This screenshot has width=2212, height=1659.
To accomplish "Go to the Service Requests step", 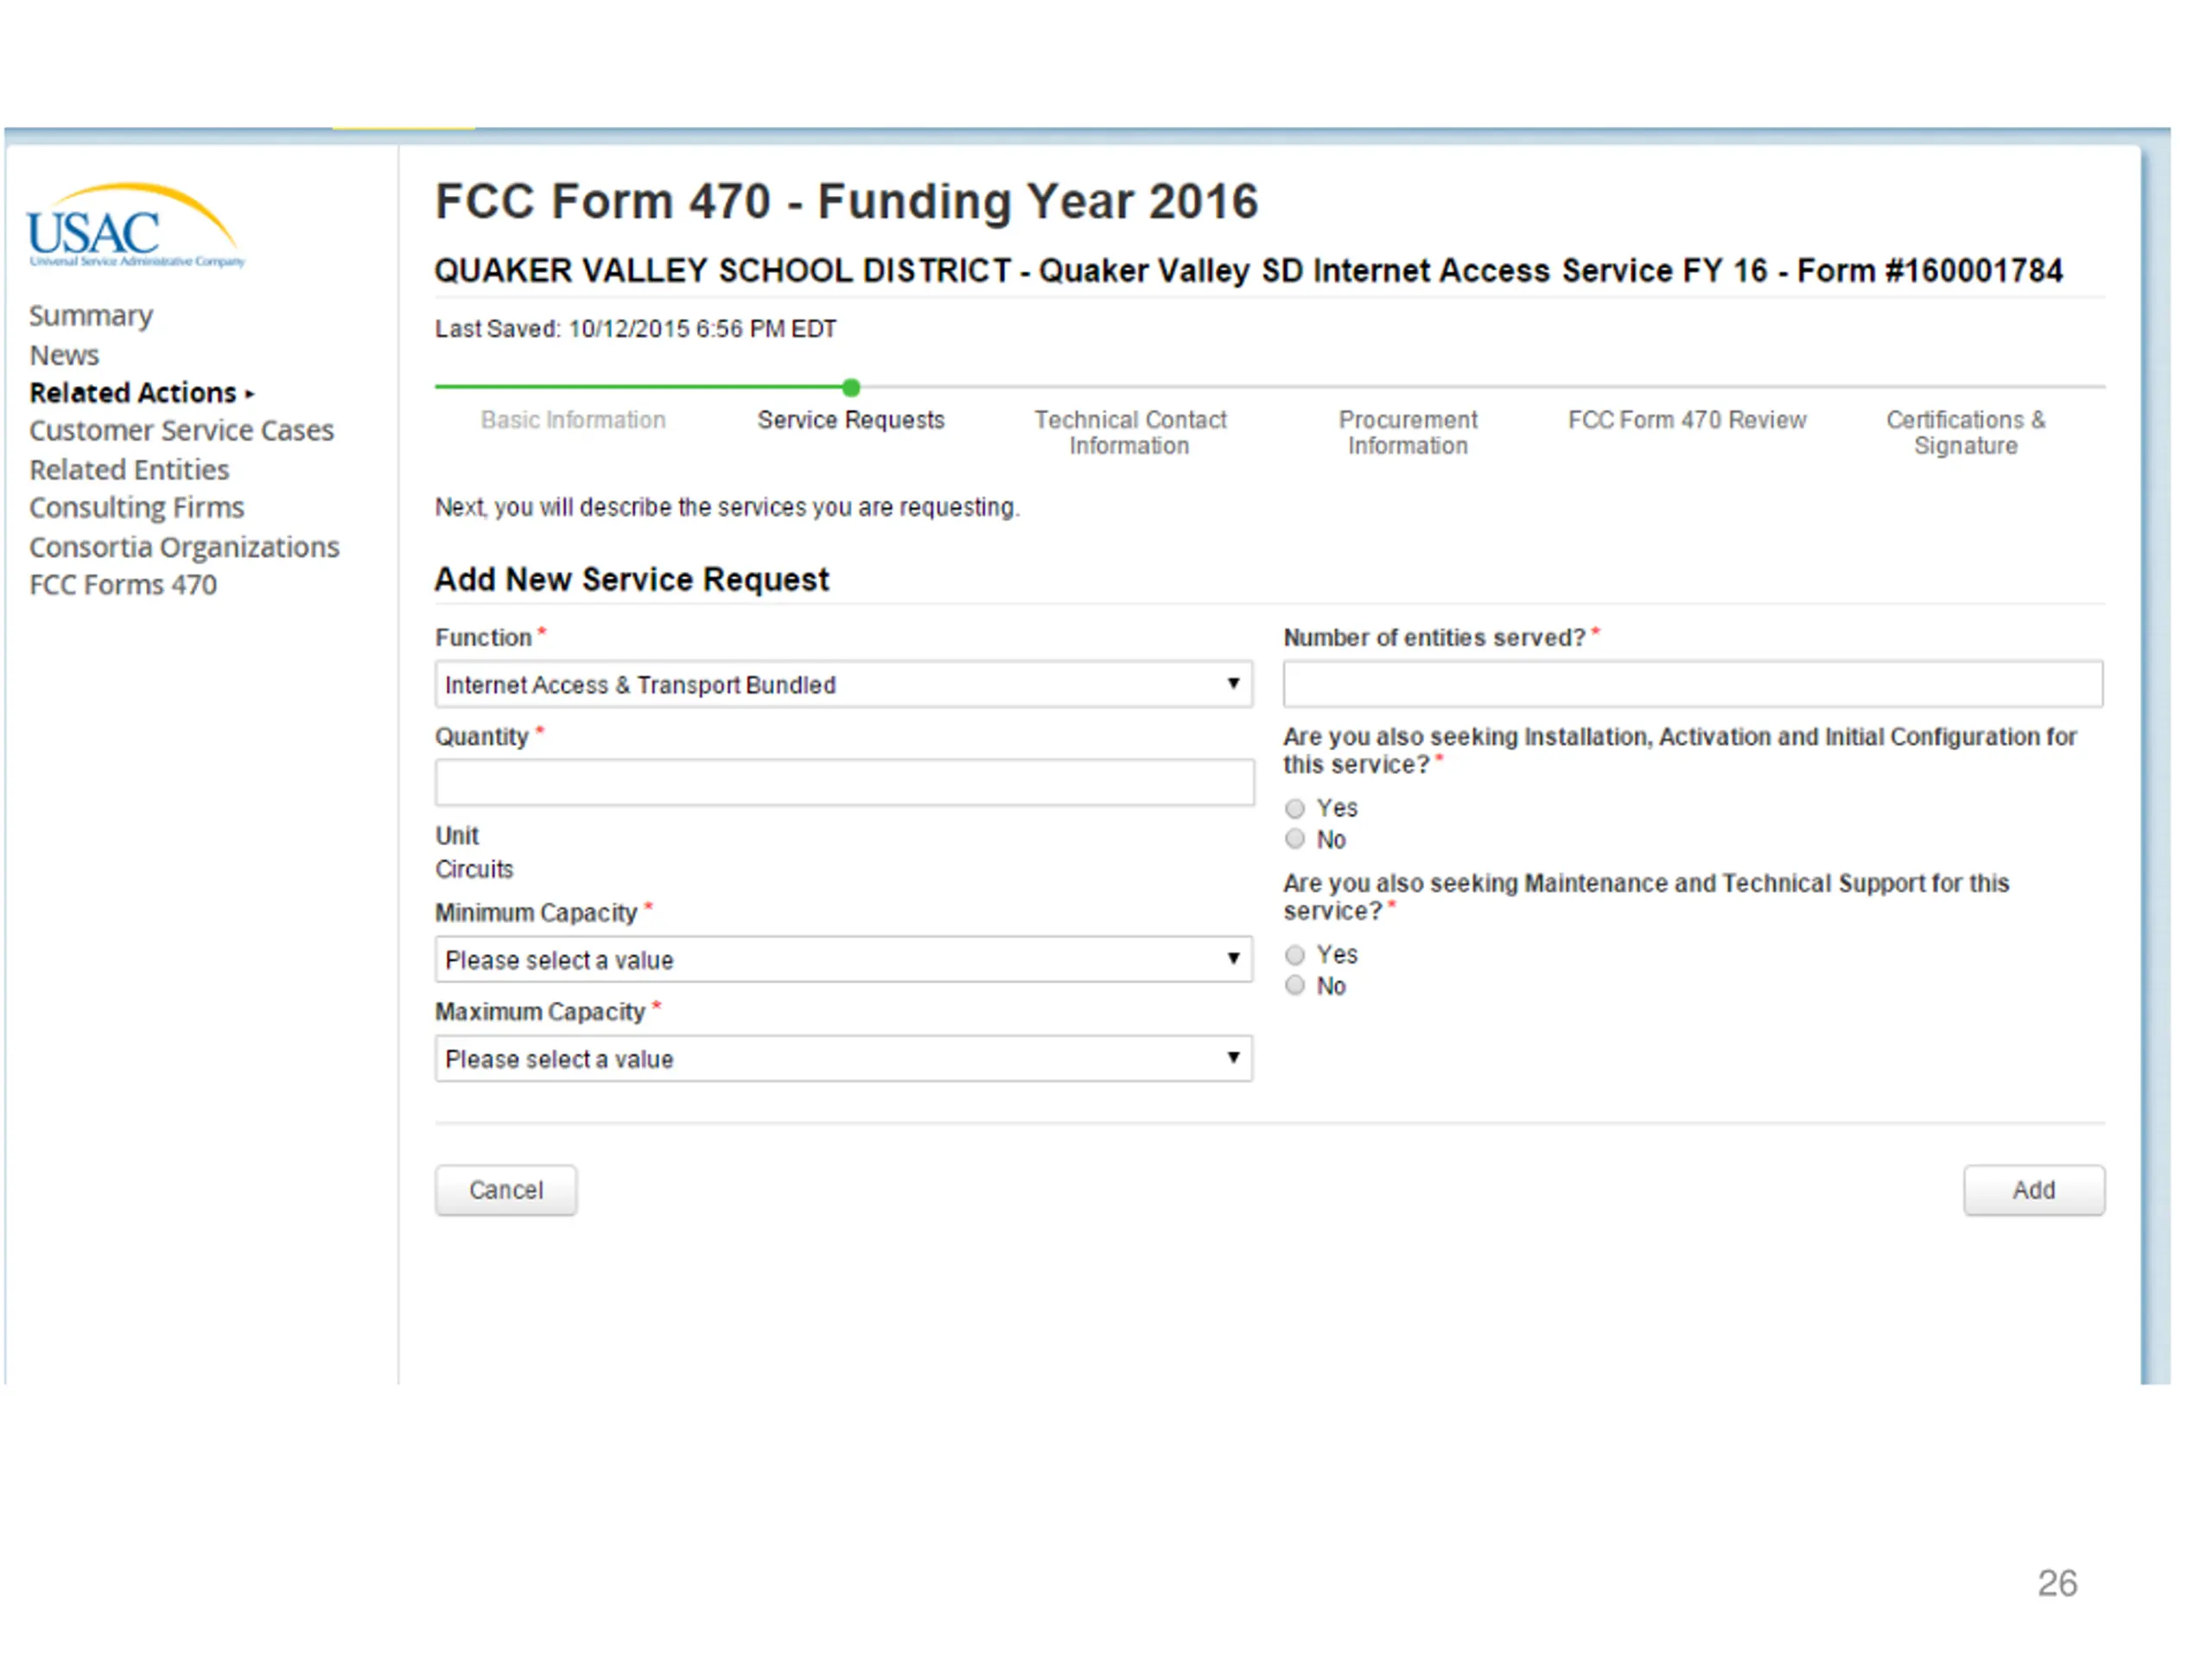I will pos(851,420).
